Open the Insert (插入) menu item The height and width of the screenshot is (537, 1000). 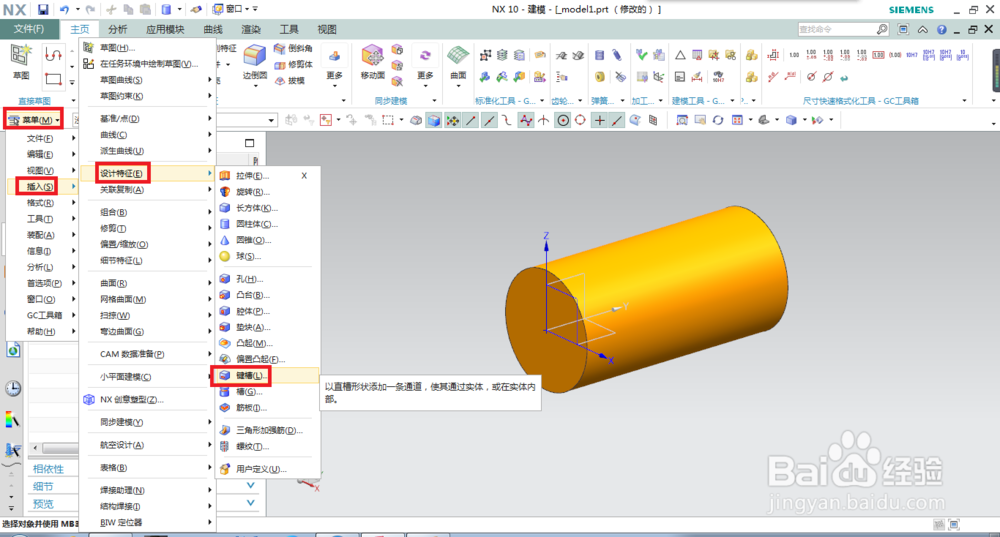[x=42, y=186]
